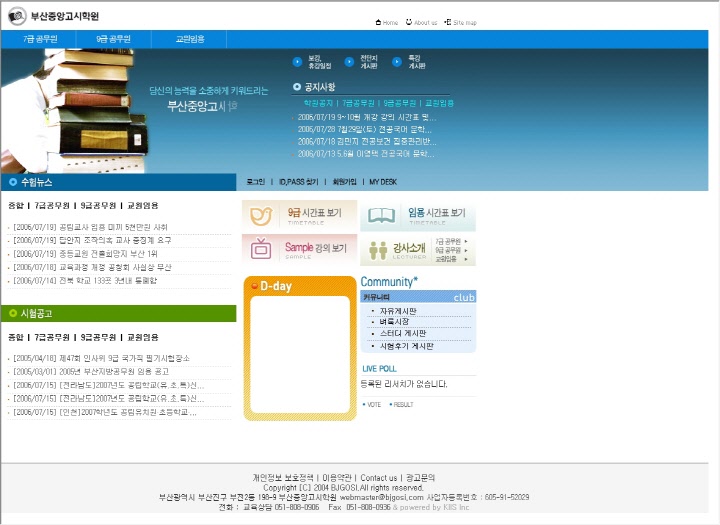Expand the 교원임용 lecturer arrow
Image resolution: width=720 pixels, height=525 pixels.
tap(465, 259)
